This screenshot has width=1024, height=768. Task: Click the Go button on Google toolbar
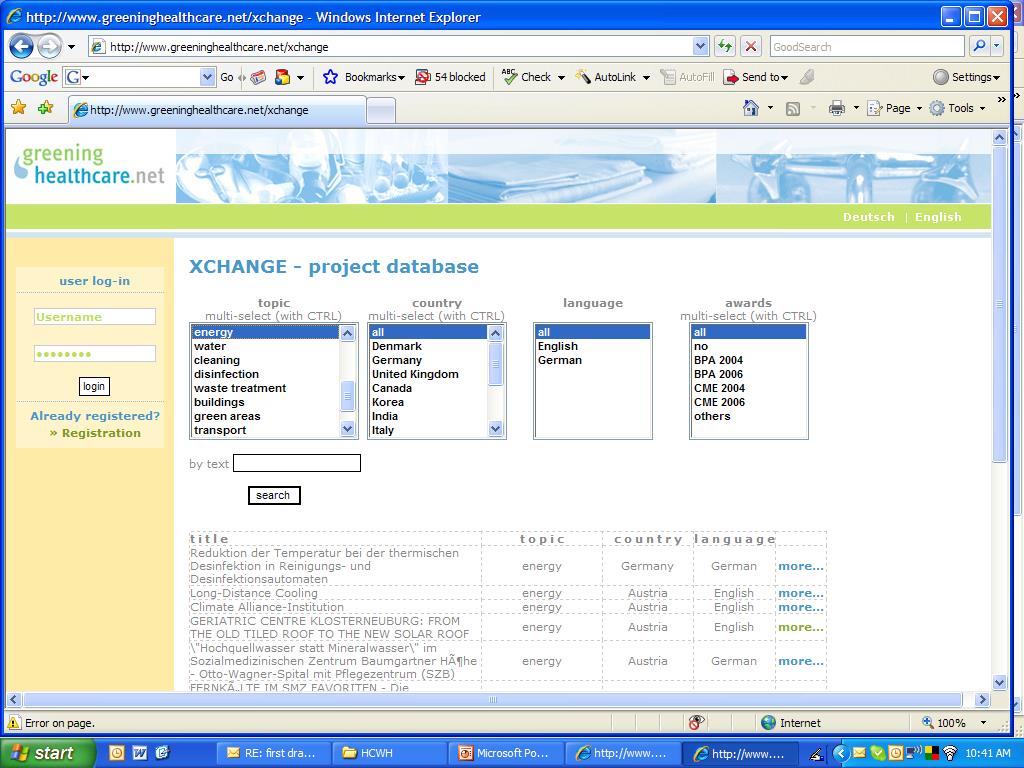coord(227,77)
